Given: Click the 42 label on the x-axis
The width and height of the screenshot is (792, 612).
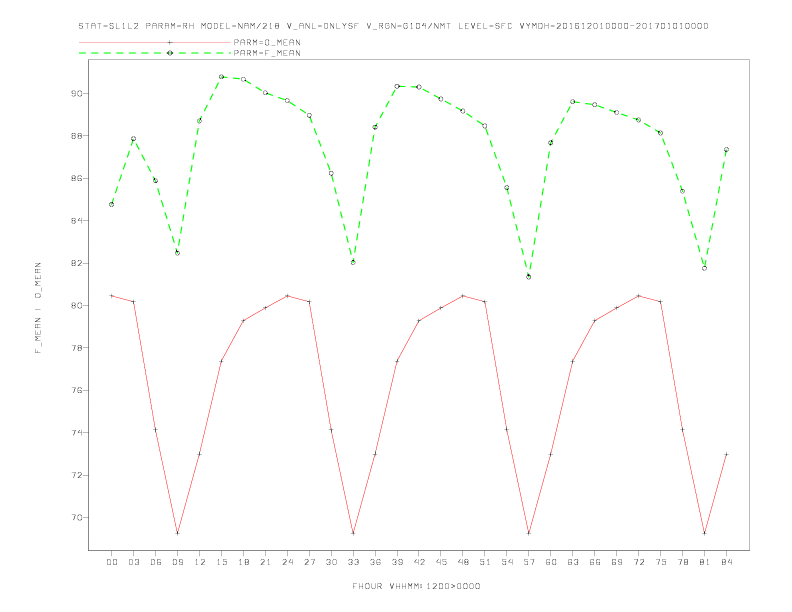Looking at the screenshot, I should (x=419, y=562).
